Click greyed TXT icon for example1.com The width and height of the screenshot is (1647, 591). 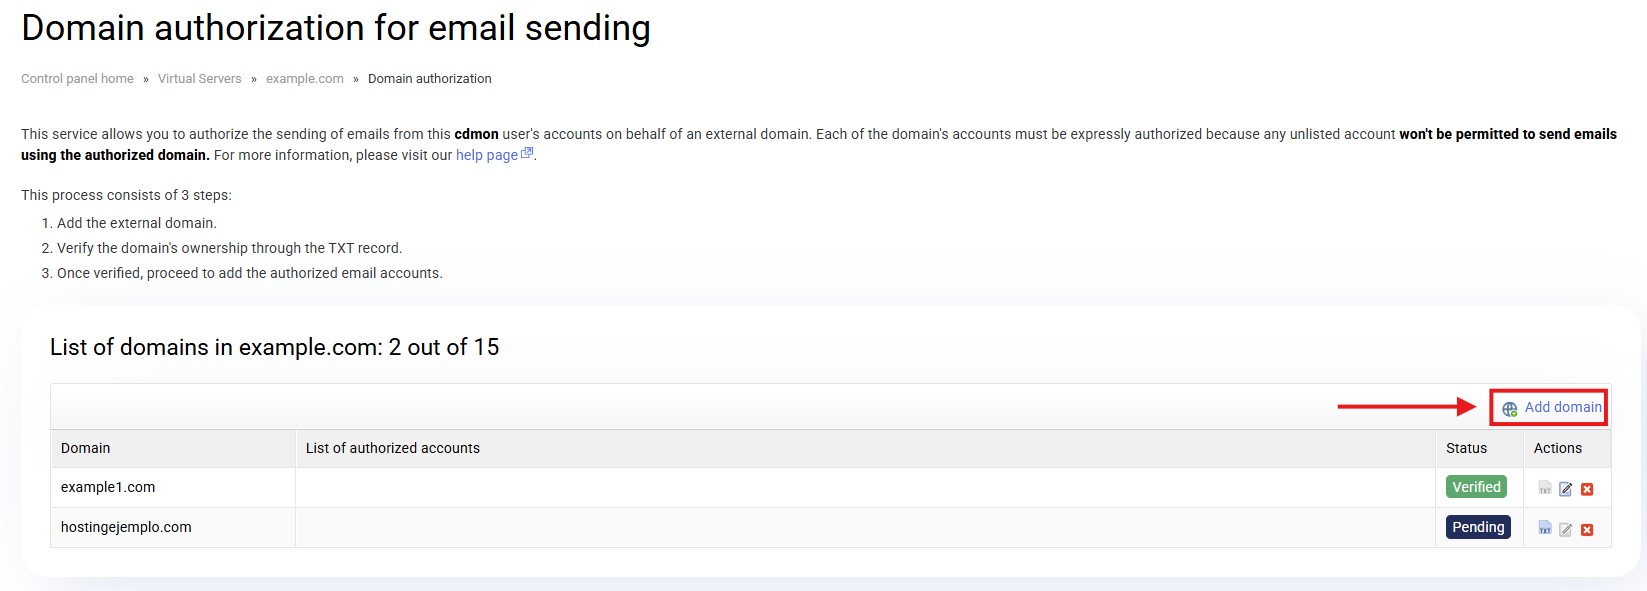coord(1545,488)
